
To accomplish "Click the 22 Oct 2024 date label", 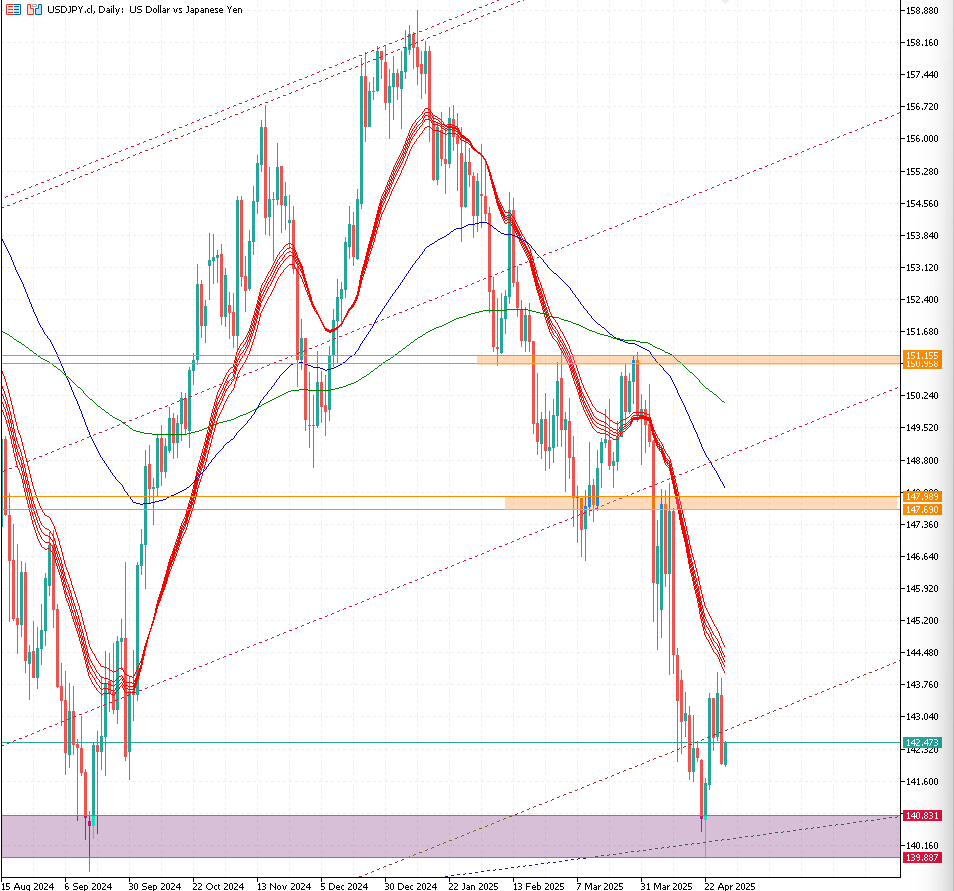I will tap(218, 886).
